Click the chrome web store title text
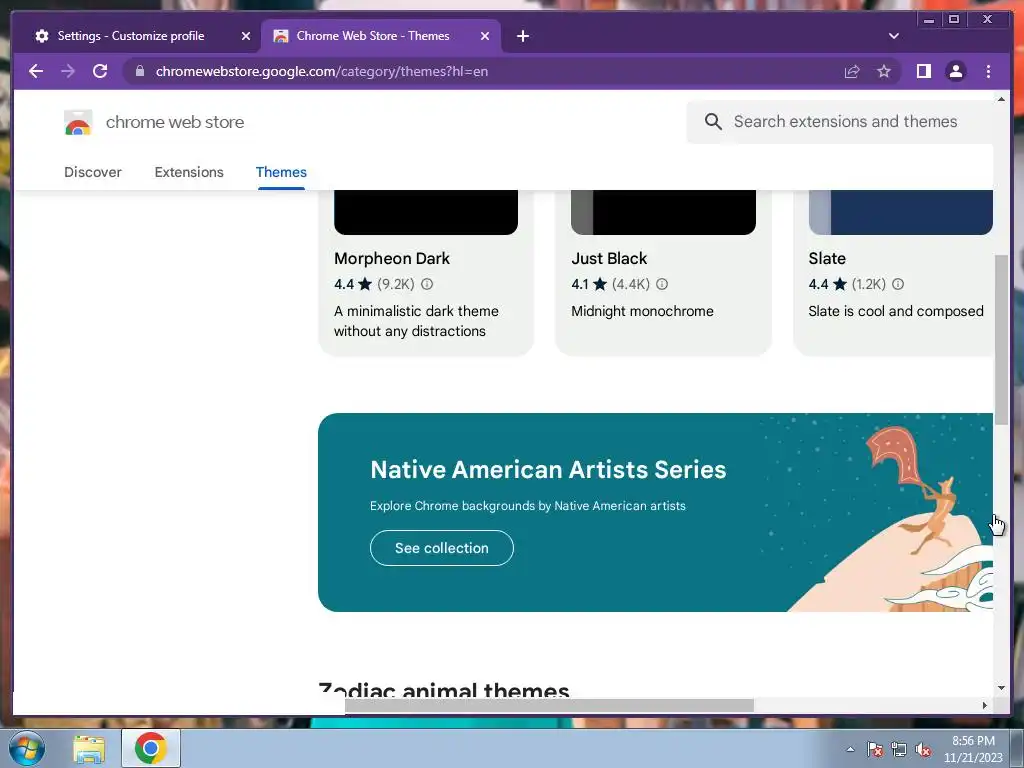This screenshot has height=768, width=1024. tap(175, 122)
